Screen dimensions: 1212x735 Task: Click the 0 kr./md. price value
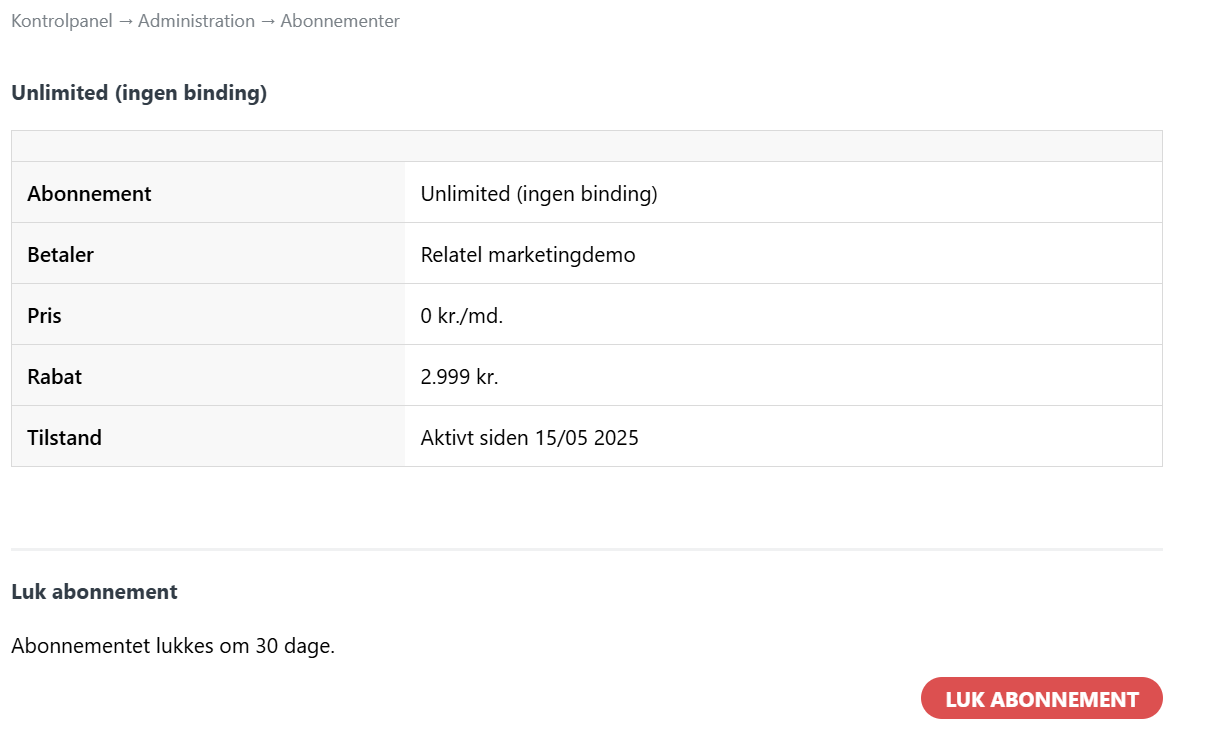[461, 316]
